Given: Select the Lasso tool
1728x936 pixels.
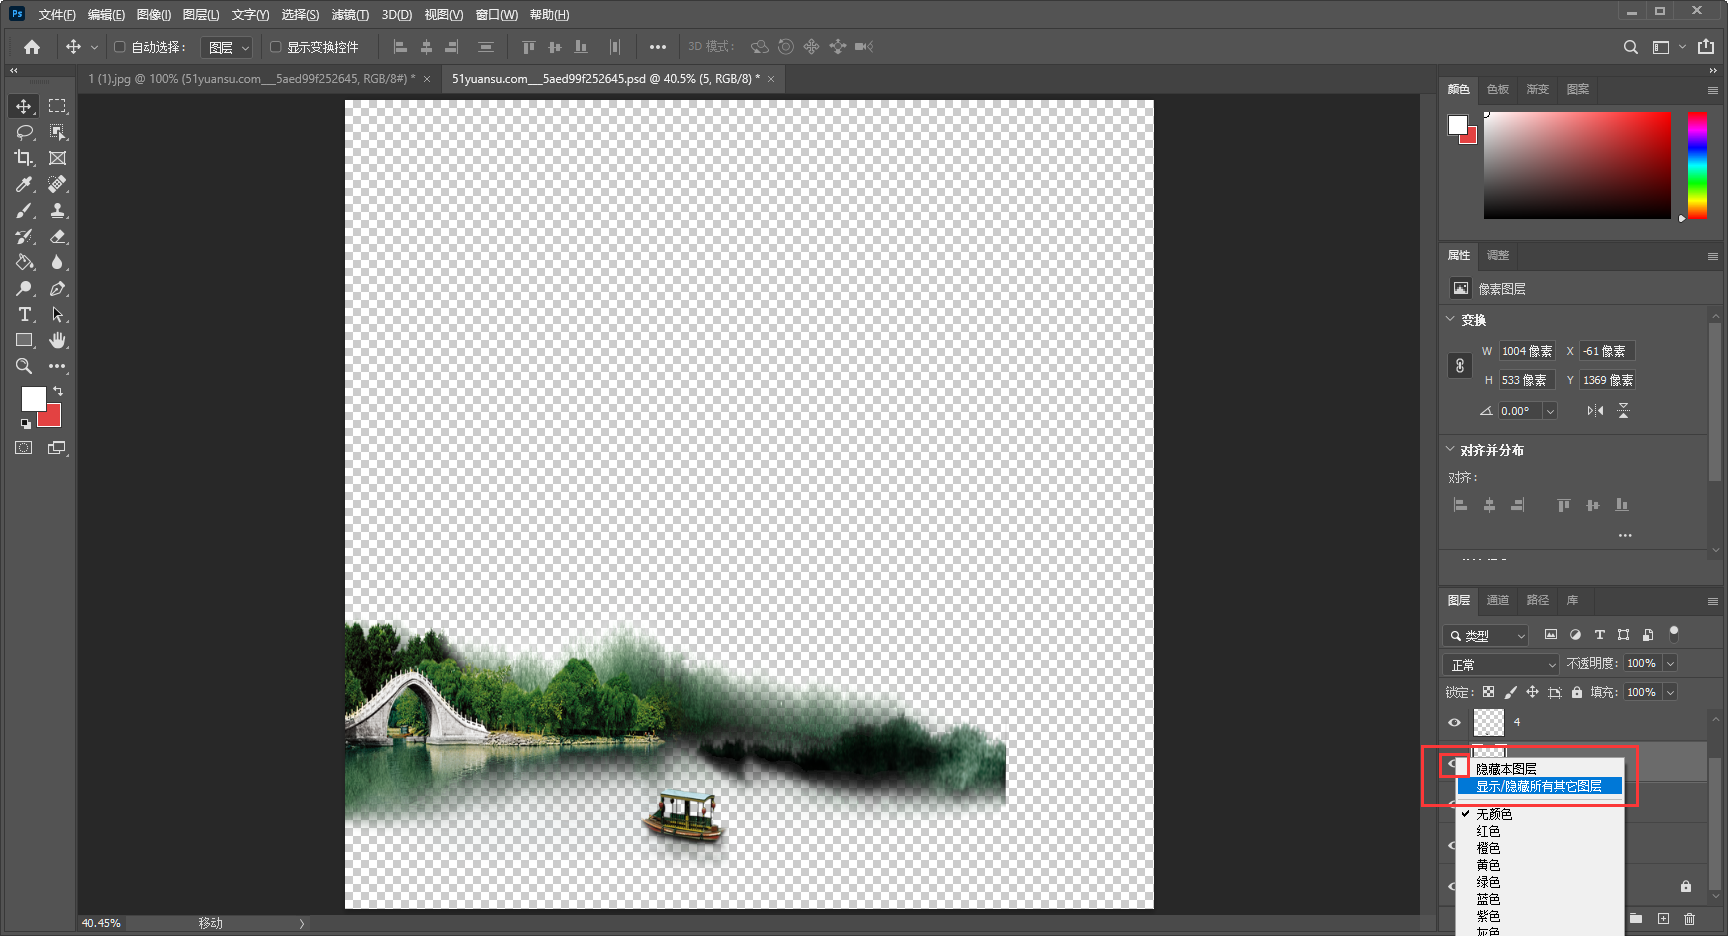Looking at the screenshot, I should click(x=24, y=132).
